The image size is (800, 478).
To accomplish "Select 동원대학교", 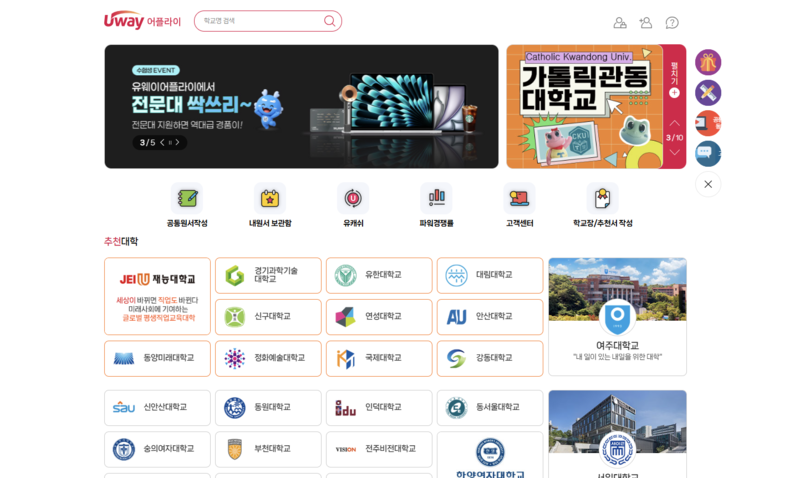I will click(x=268, y=408).
